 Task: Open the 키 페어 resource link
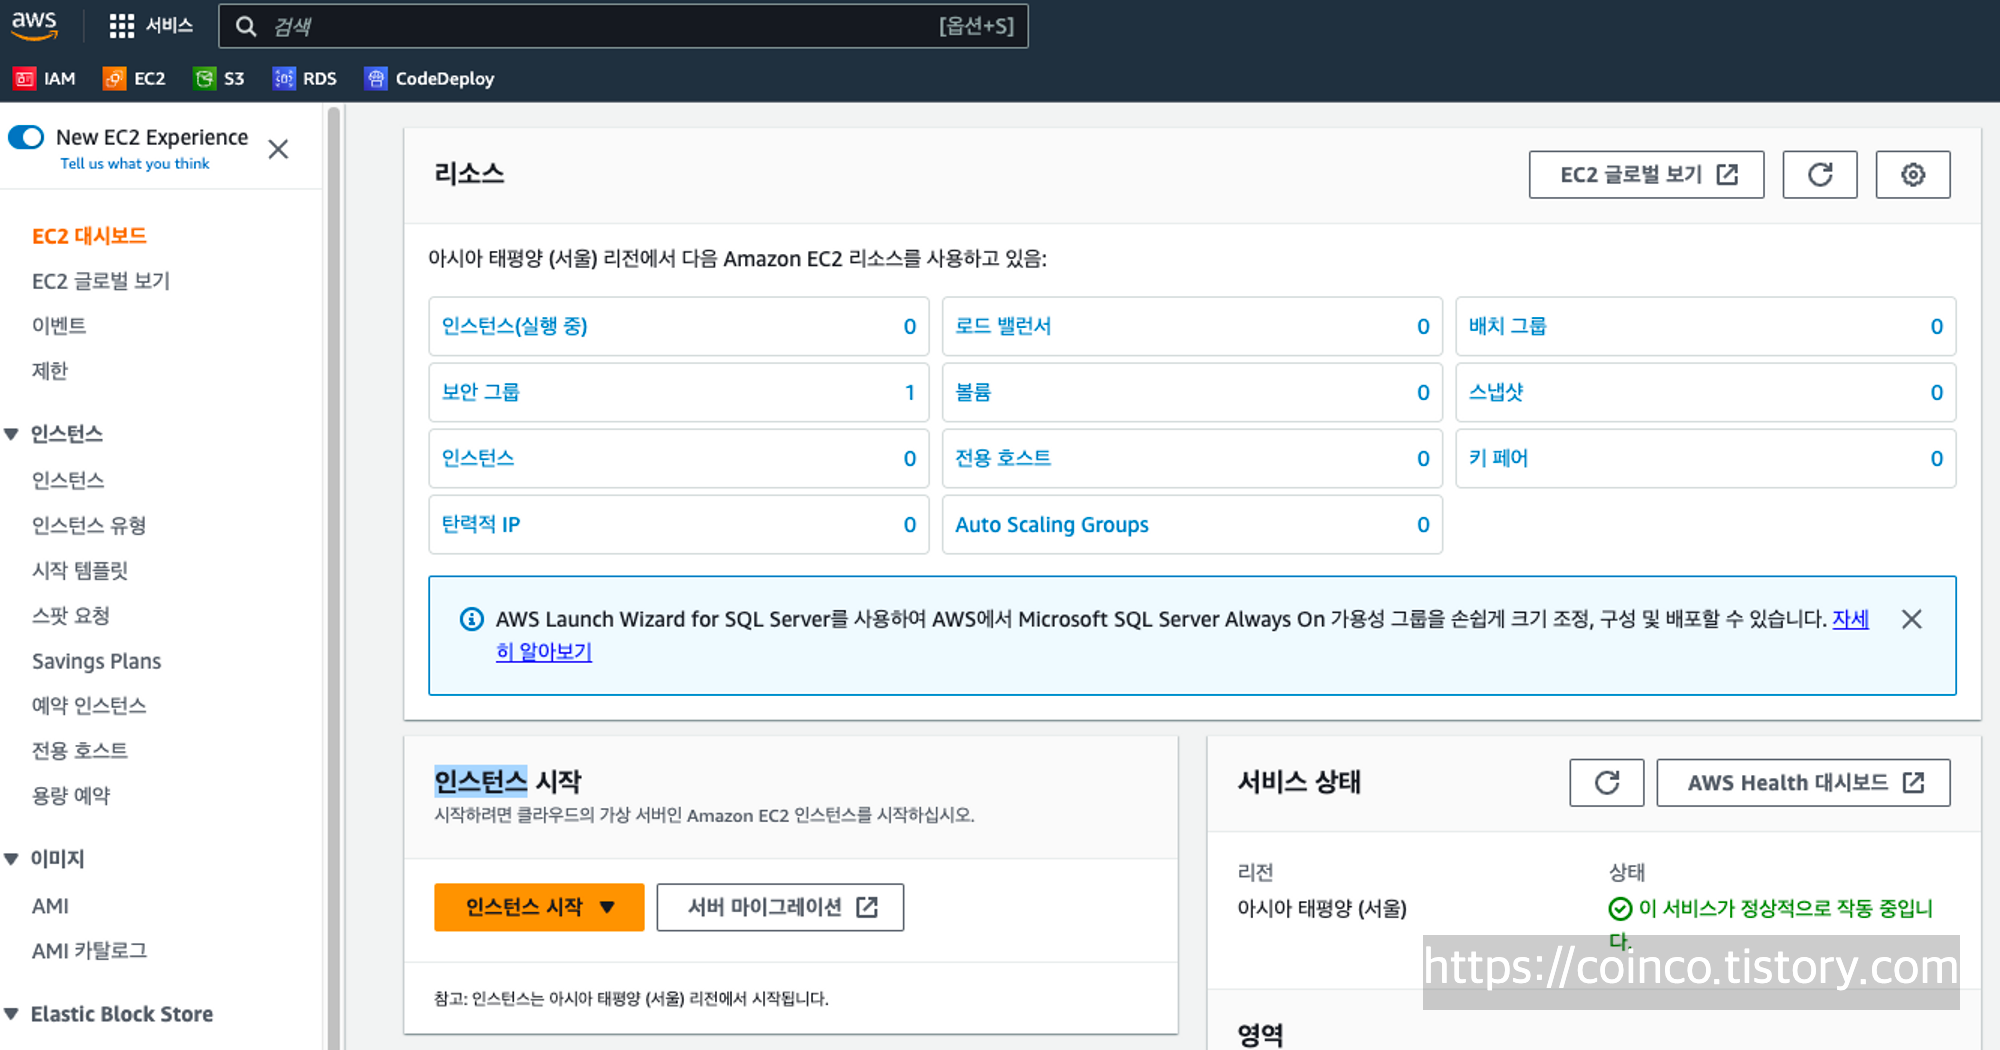point(1498,458)
